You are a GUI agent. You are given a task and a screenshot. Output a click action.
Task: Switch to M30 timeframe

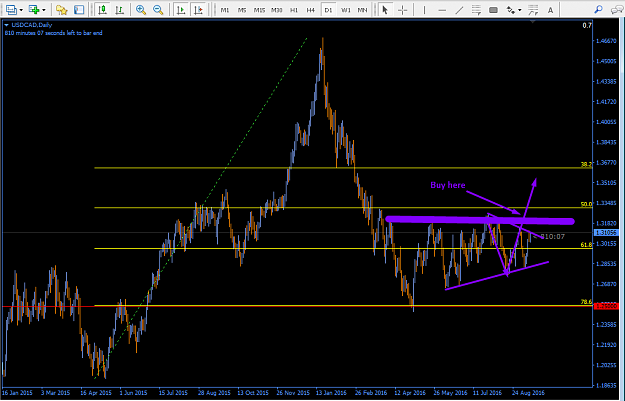[x=276, y=10]
